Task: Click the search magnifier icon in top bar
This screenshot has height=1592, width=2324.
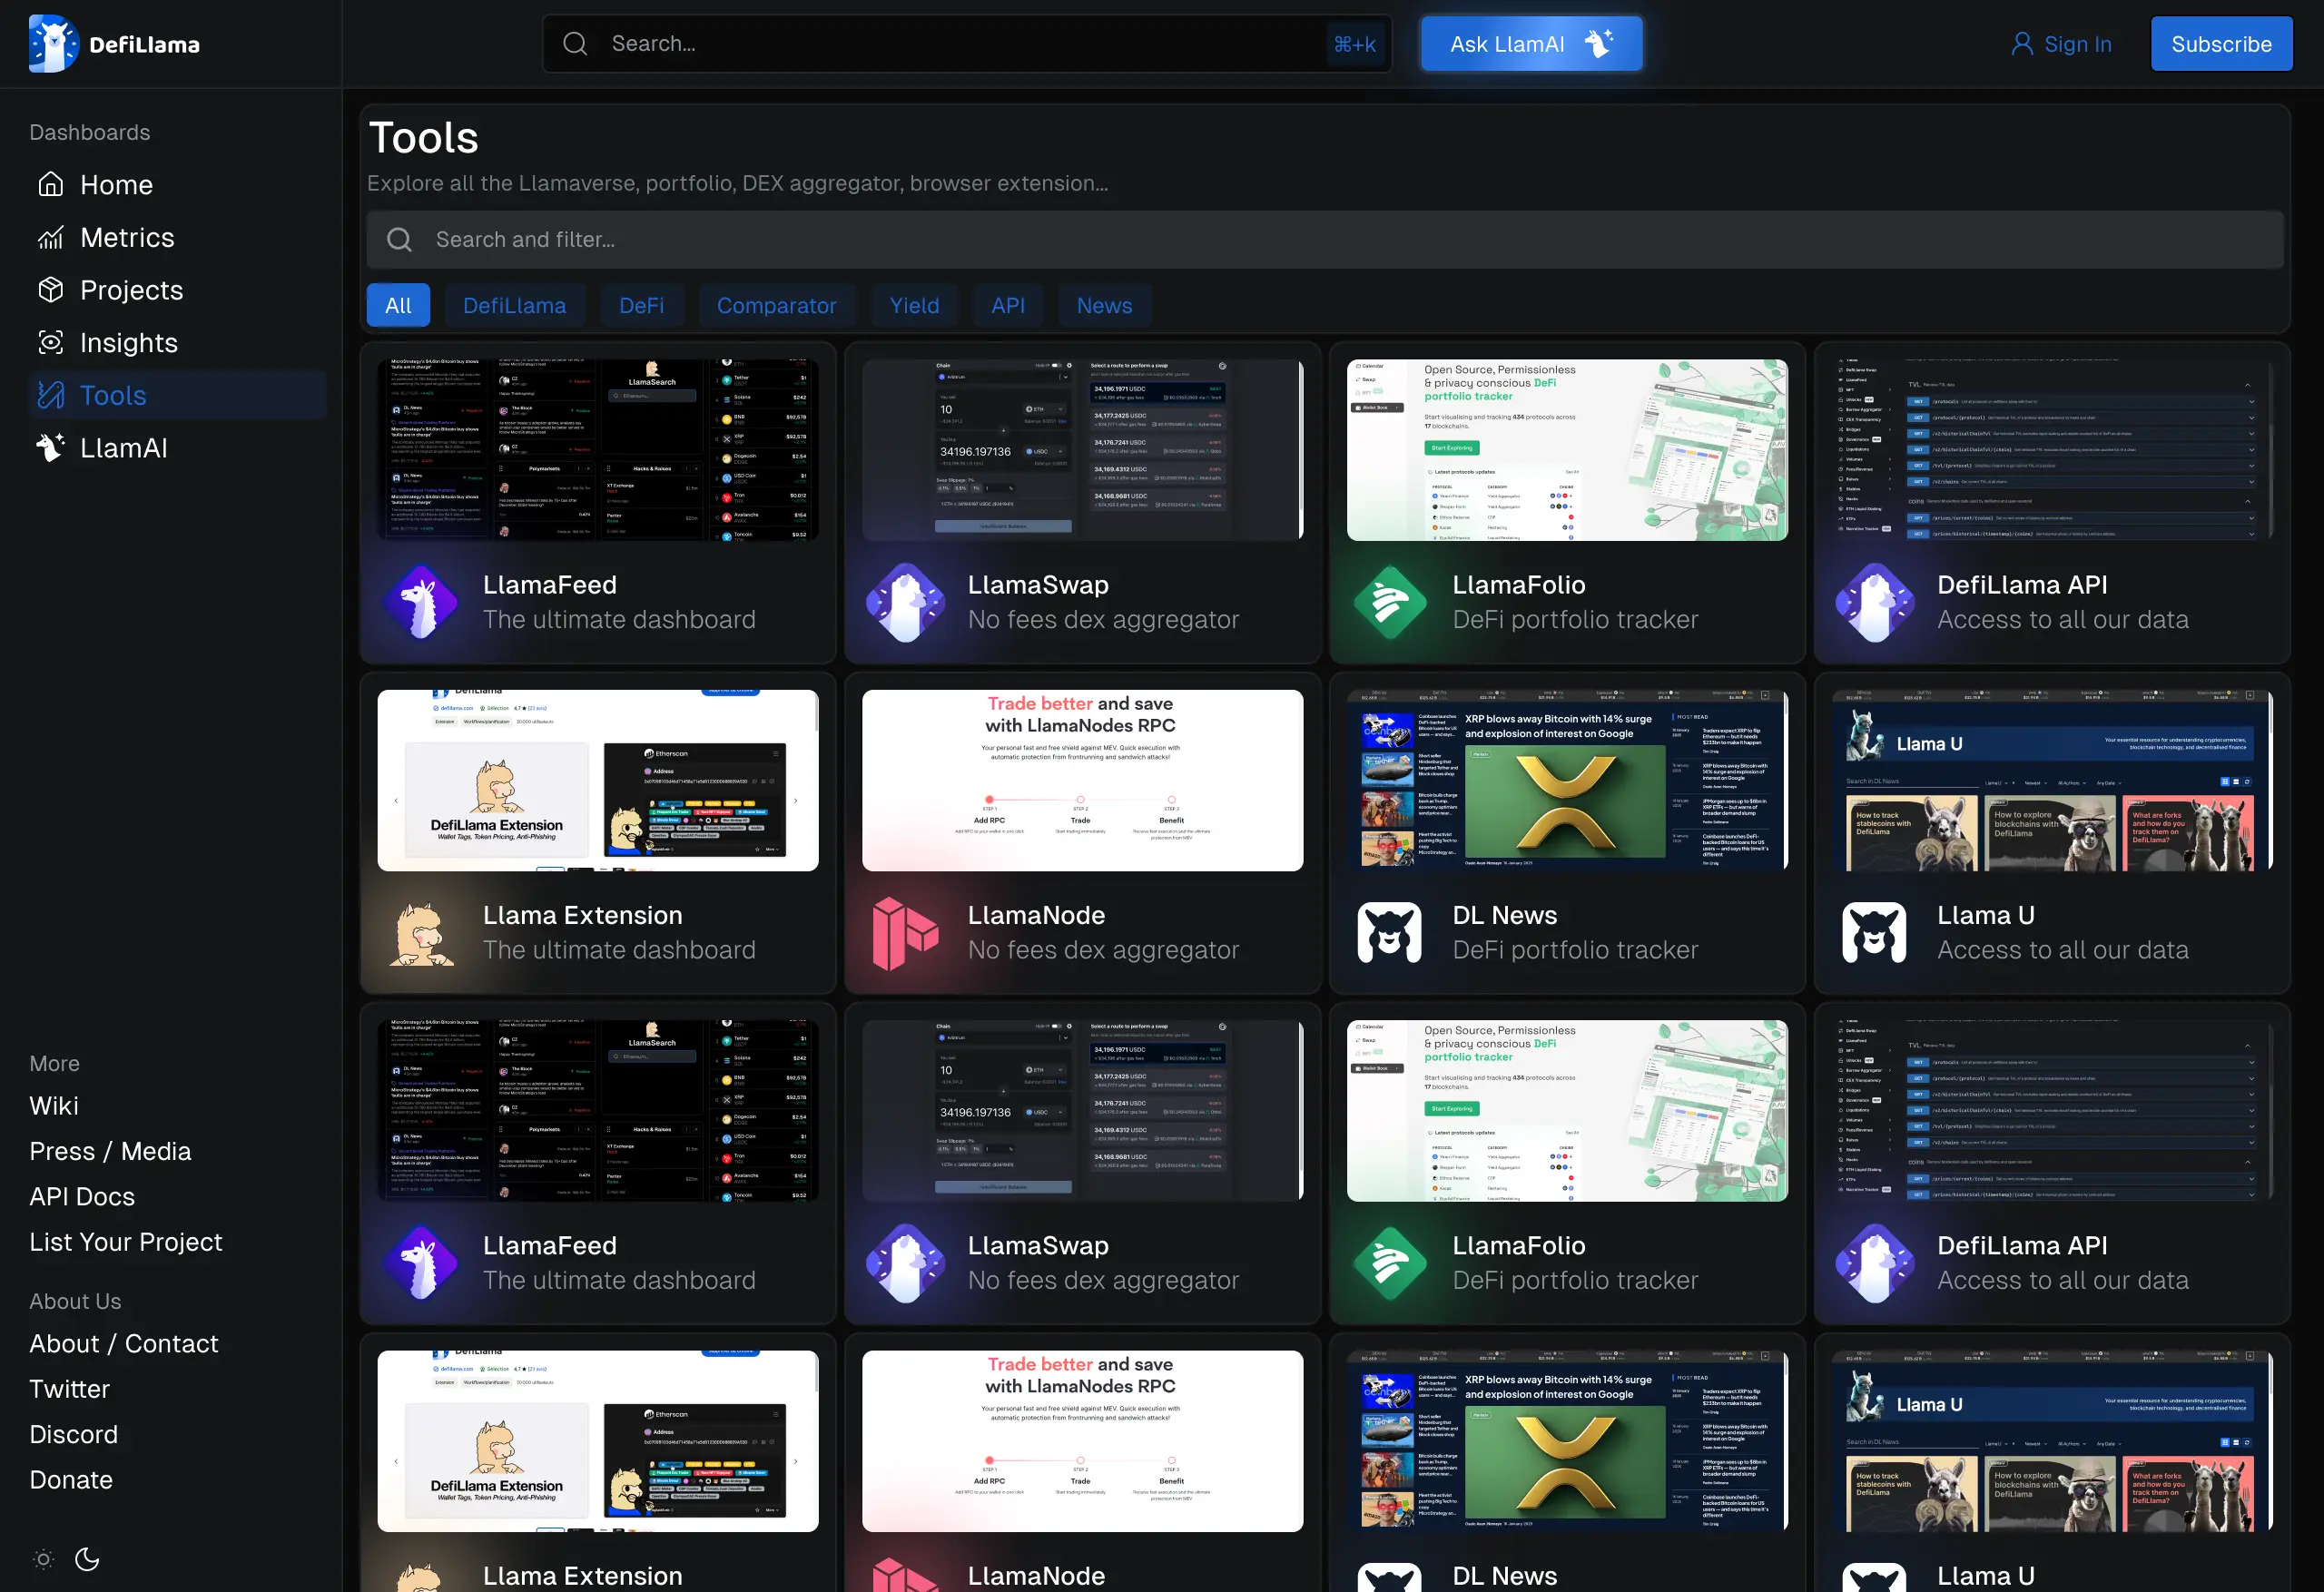Action: 575,44
